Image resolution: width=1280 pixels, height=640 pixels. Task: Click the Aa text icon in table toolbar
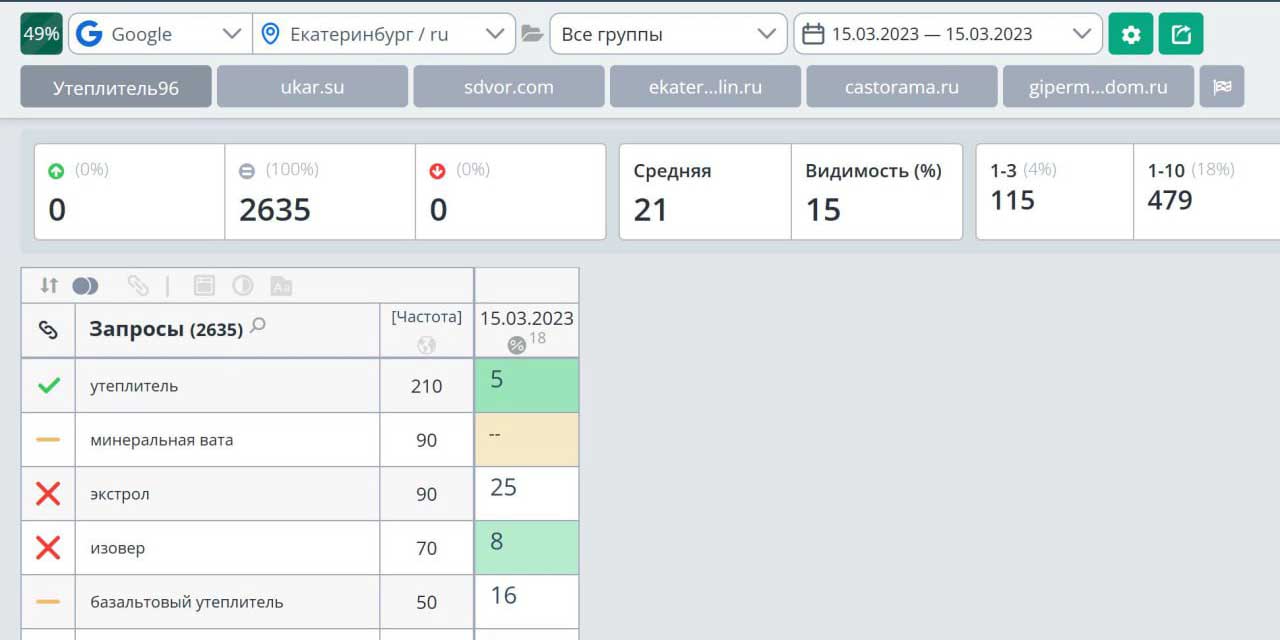point(281,286)
